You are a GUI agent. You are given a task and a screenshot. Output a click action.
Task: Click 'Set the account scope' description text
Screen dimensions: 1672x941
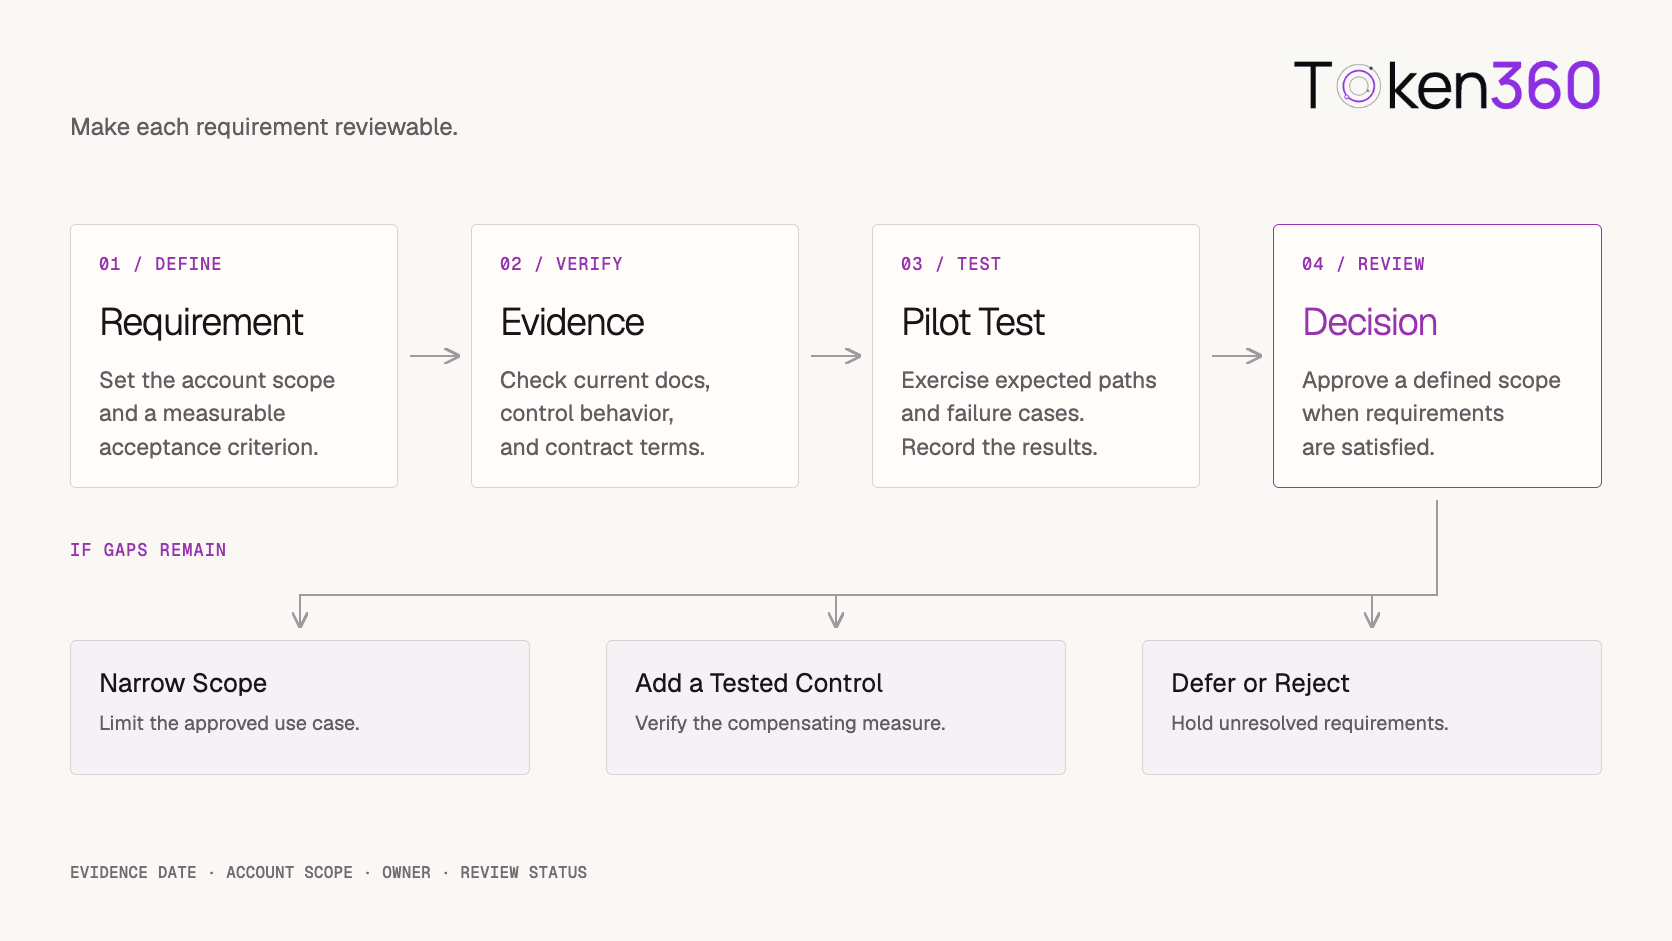tap(217, 380)
